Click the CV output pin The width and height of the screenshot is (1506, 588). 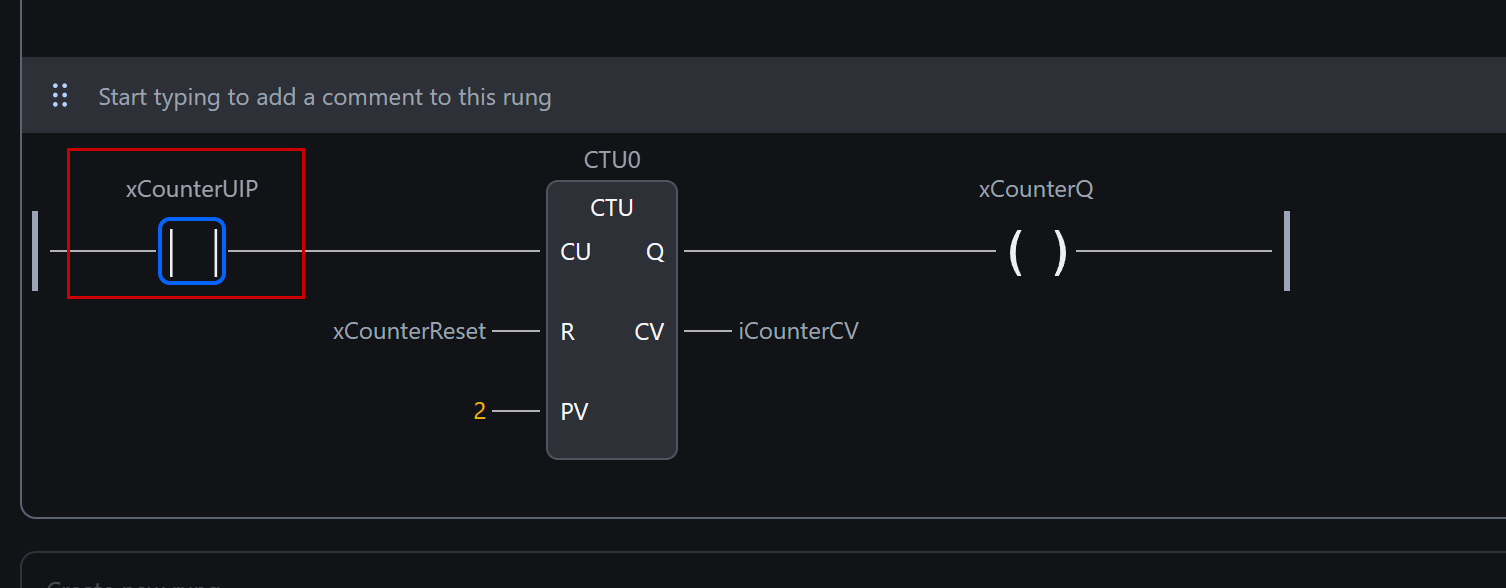(649, 332)
